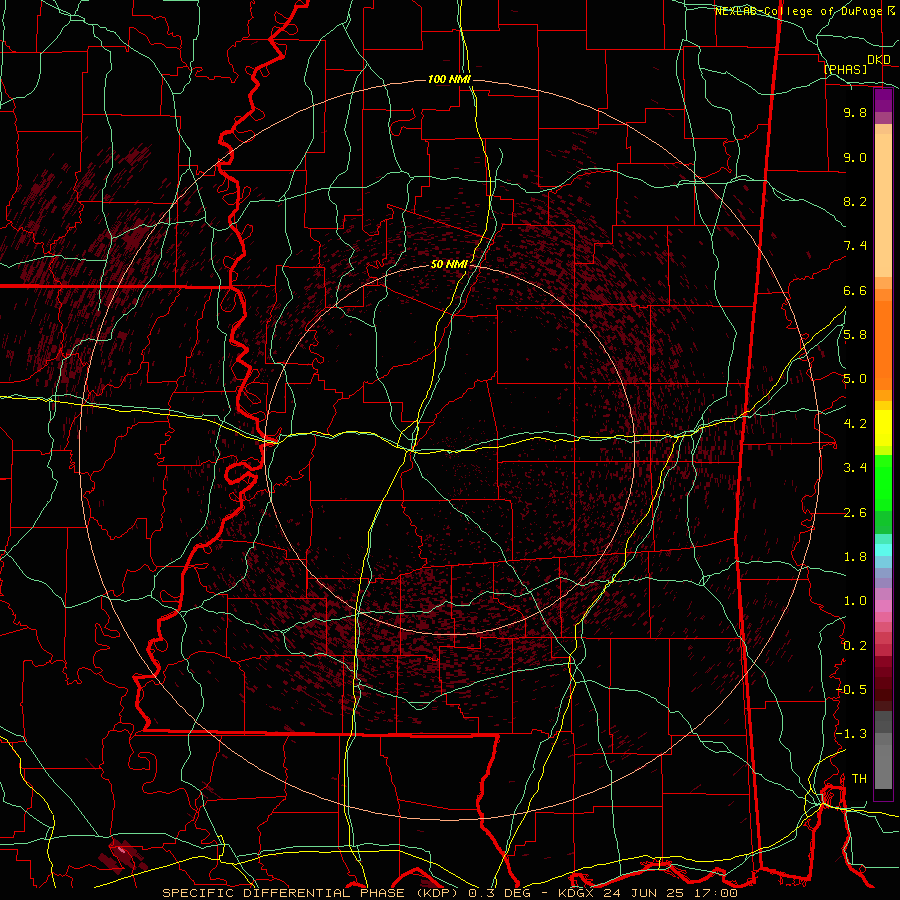The height and width of the screenshot is (900, 900).
Task: Click the 3.4 scale label
Action: 855,468
